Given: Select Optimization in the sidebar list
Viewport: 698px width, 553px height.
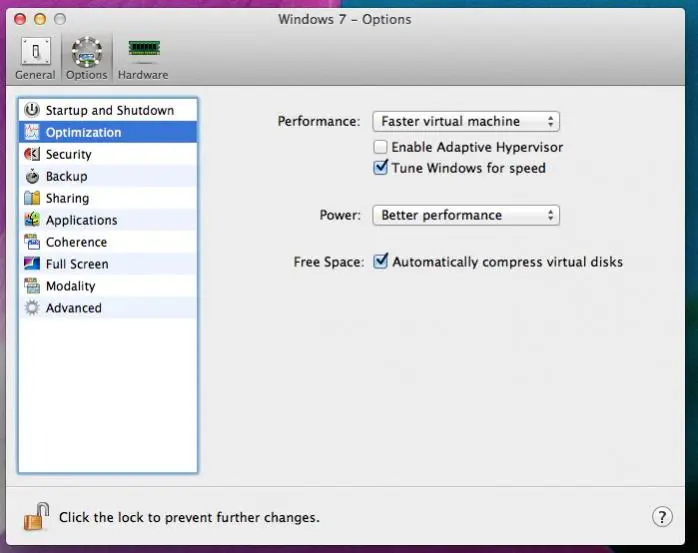Looking at the screenshot, I should tap(83, 132).
